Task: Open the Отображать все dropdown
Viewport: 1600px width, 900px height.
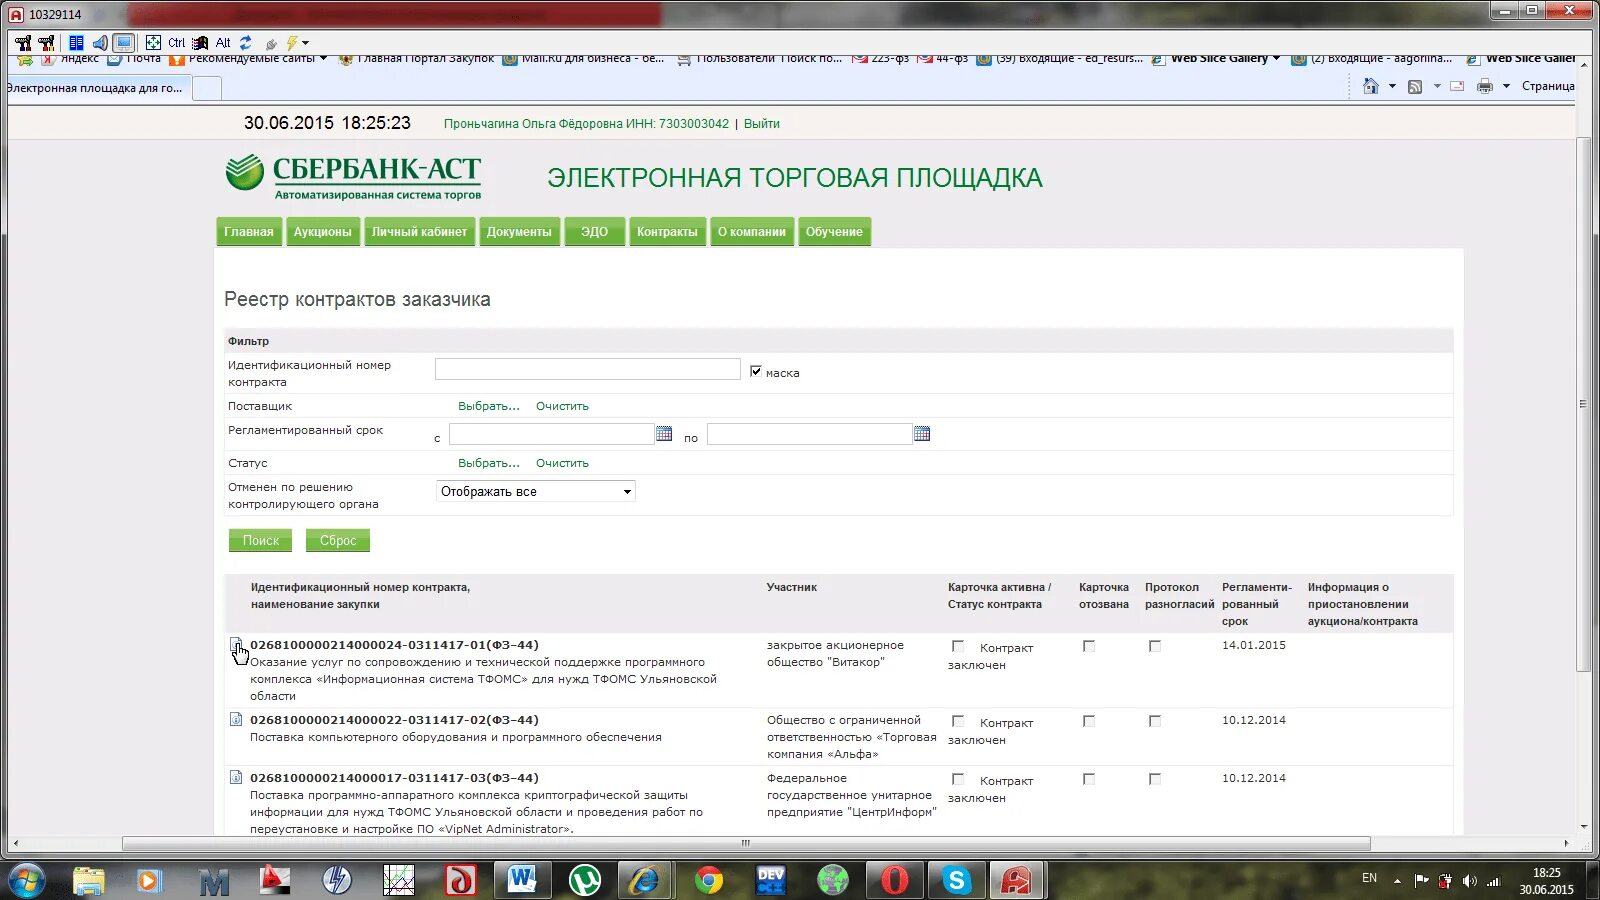Action: coord(536,491)
